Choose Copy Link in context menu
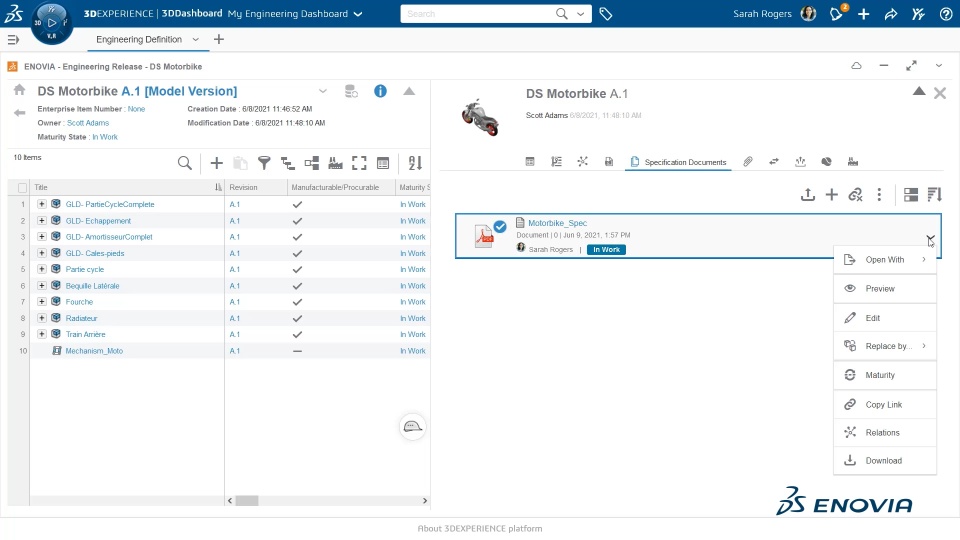Image resolution: width=960 pixels, height=540 pixels. coord(885,404)
